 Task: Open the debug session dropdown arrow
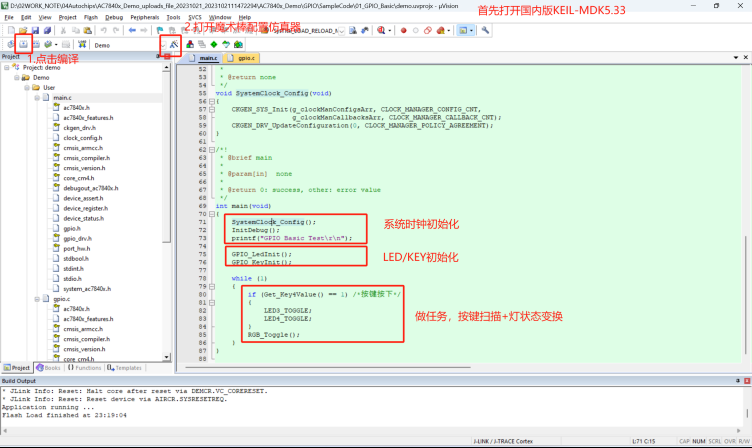(389, 31)
